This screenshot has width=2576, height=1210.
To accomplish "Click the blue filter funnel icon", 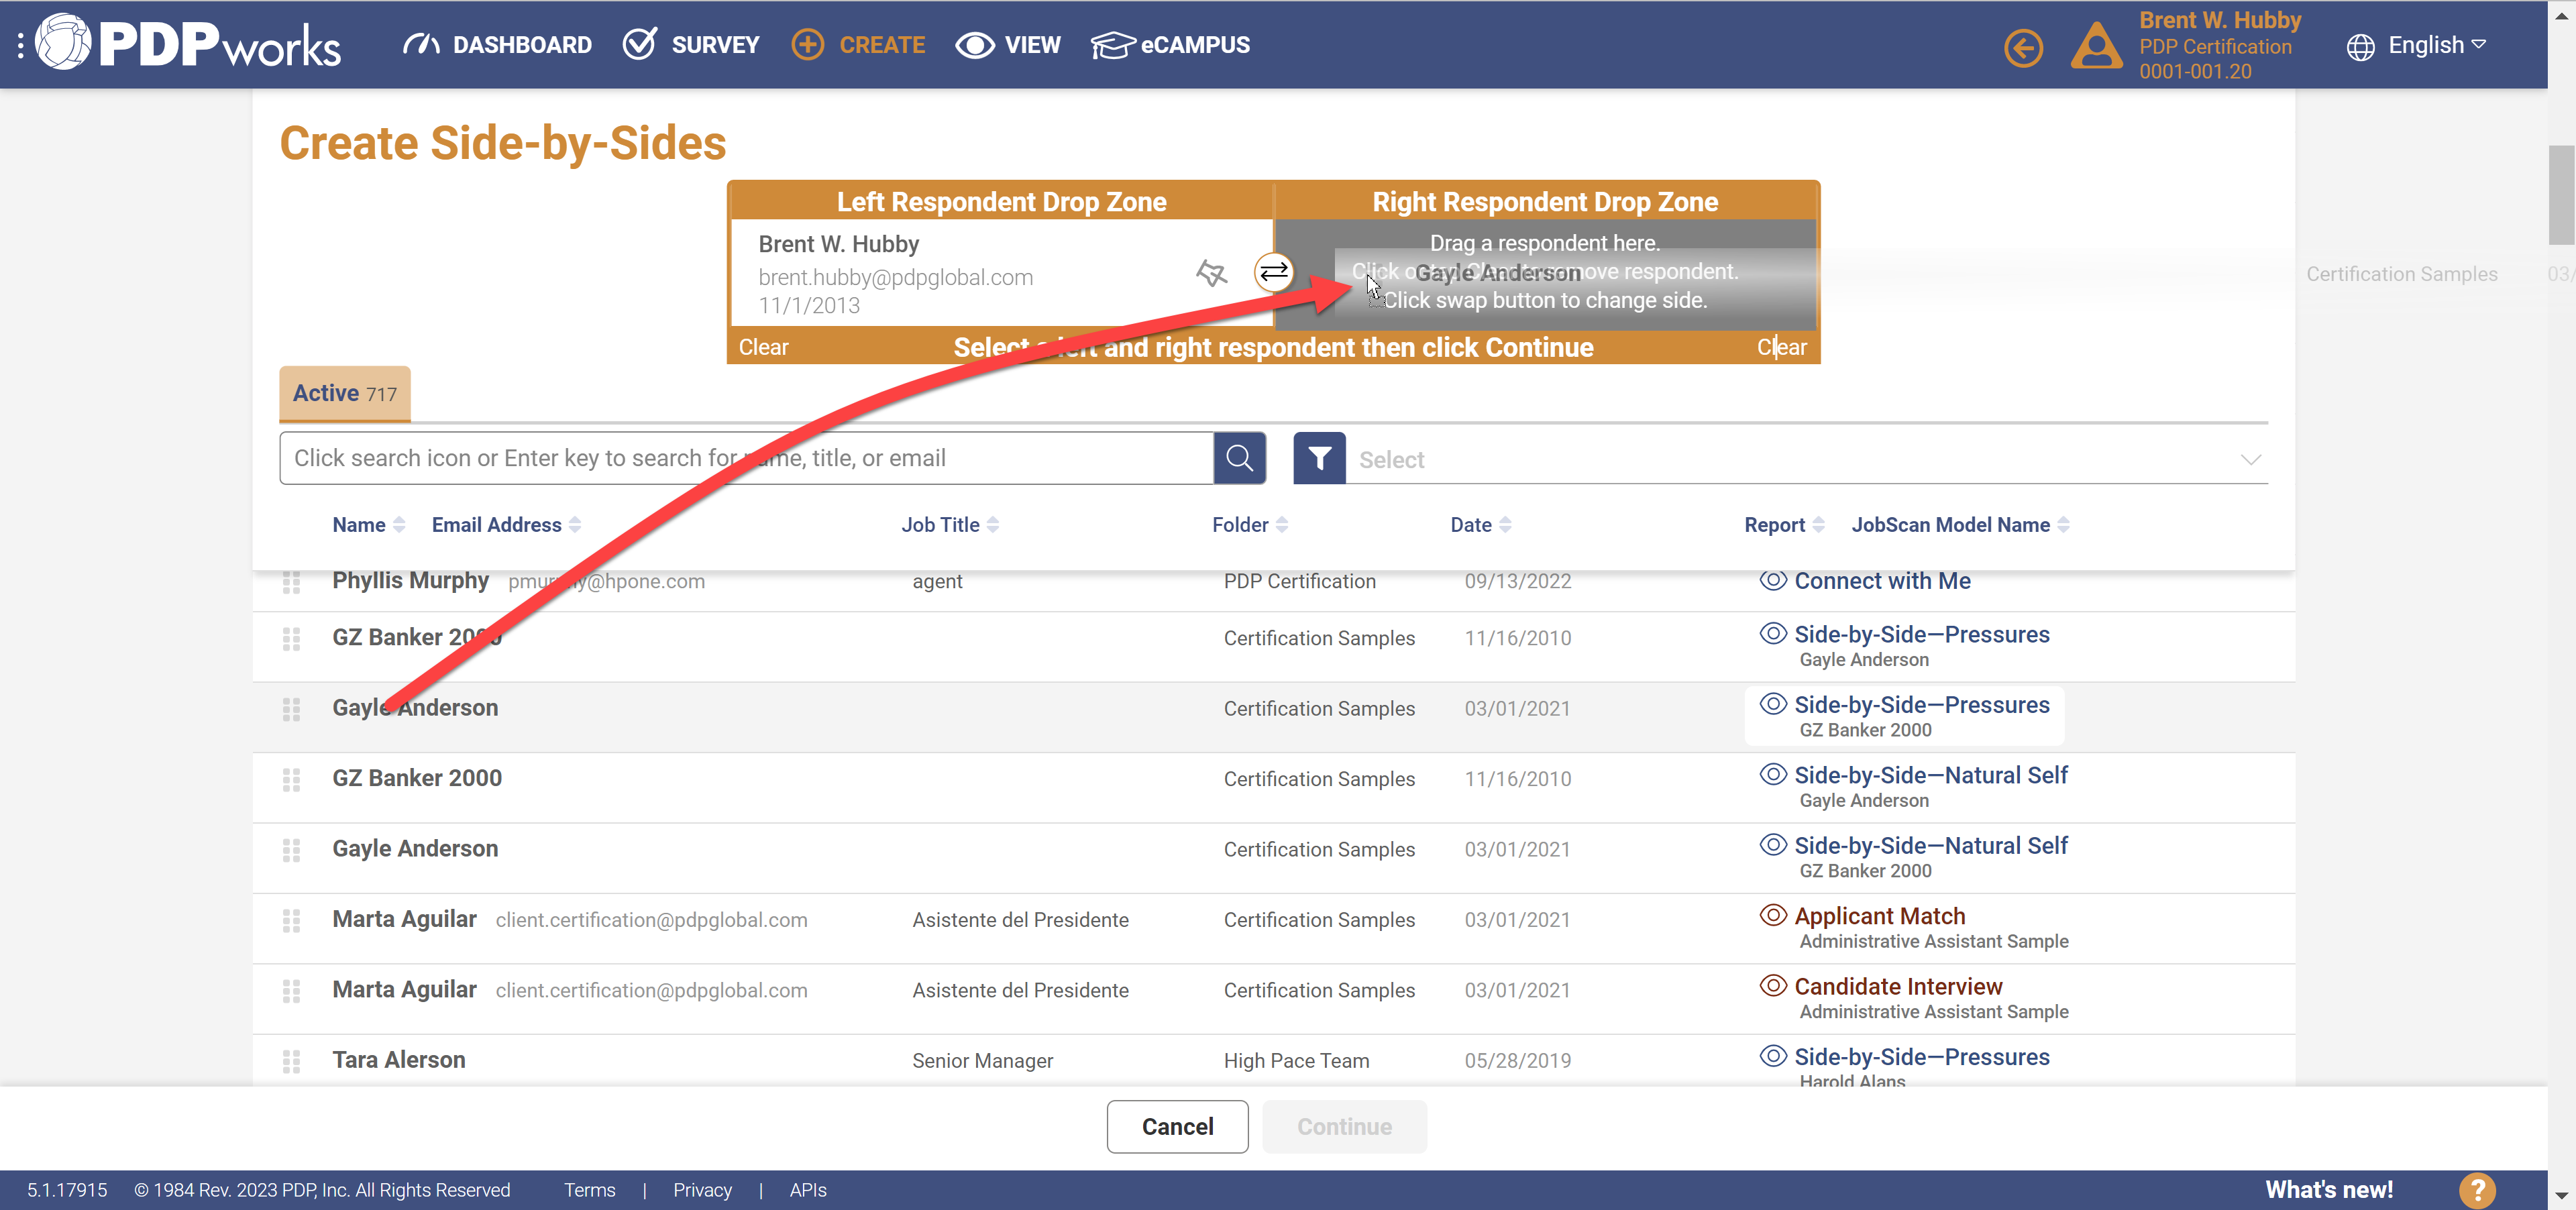I will point(1319,458).
